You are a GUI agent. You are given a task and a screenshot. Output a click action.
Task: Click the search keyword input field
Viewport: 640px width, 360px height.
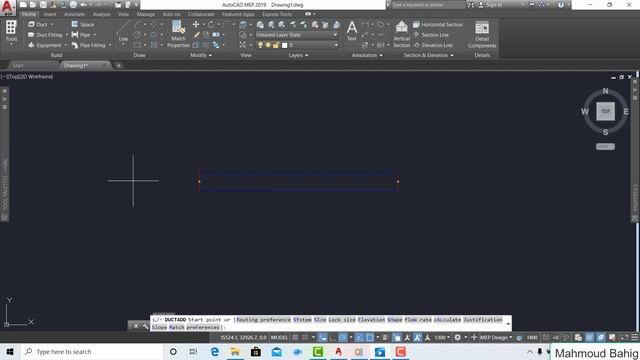[x=428, y=5]
